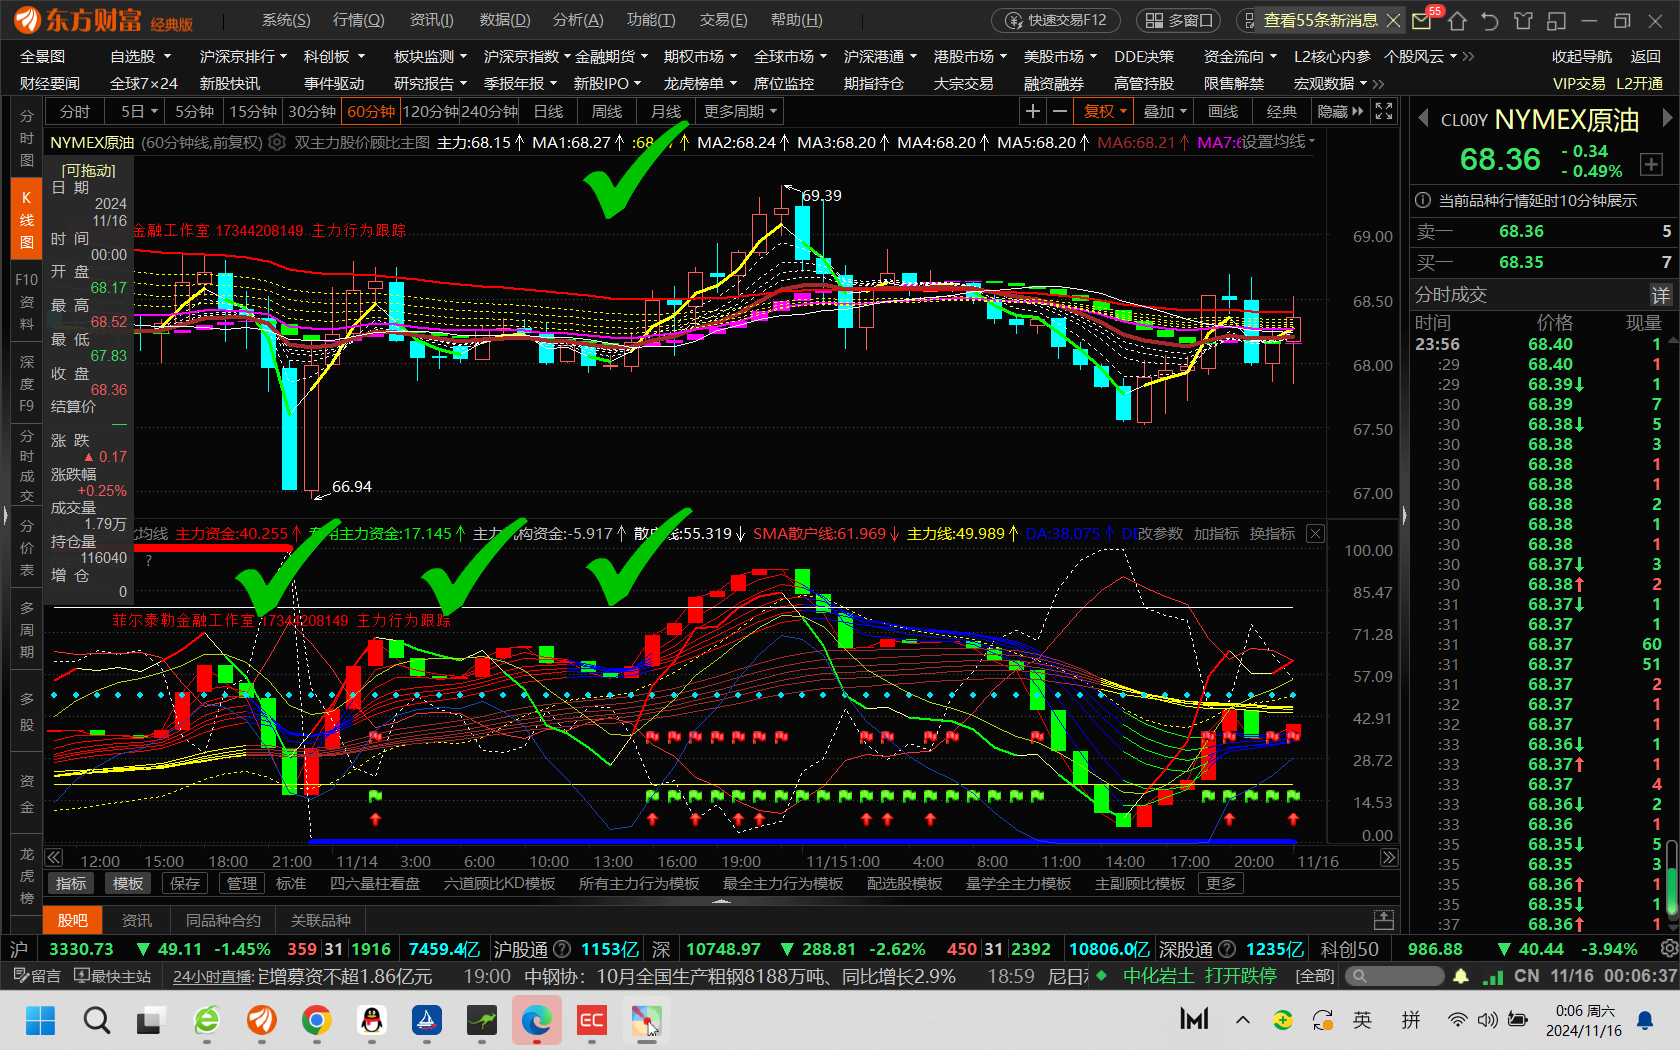Open the 行情(Q) menu
Viewport: 1680px width, 1050px height.
tap(358, 20)
